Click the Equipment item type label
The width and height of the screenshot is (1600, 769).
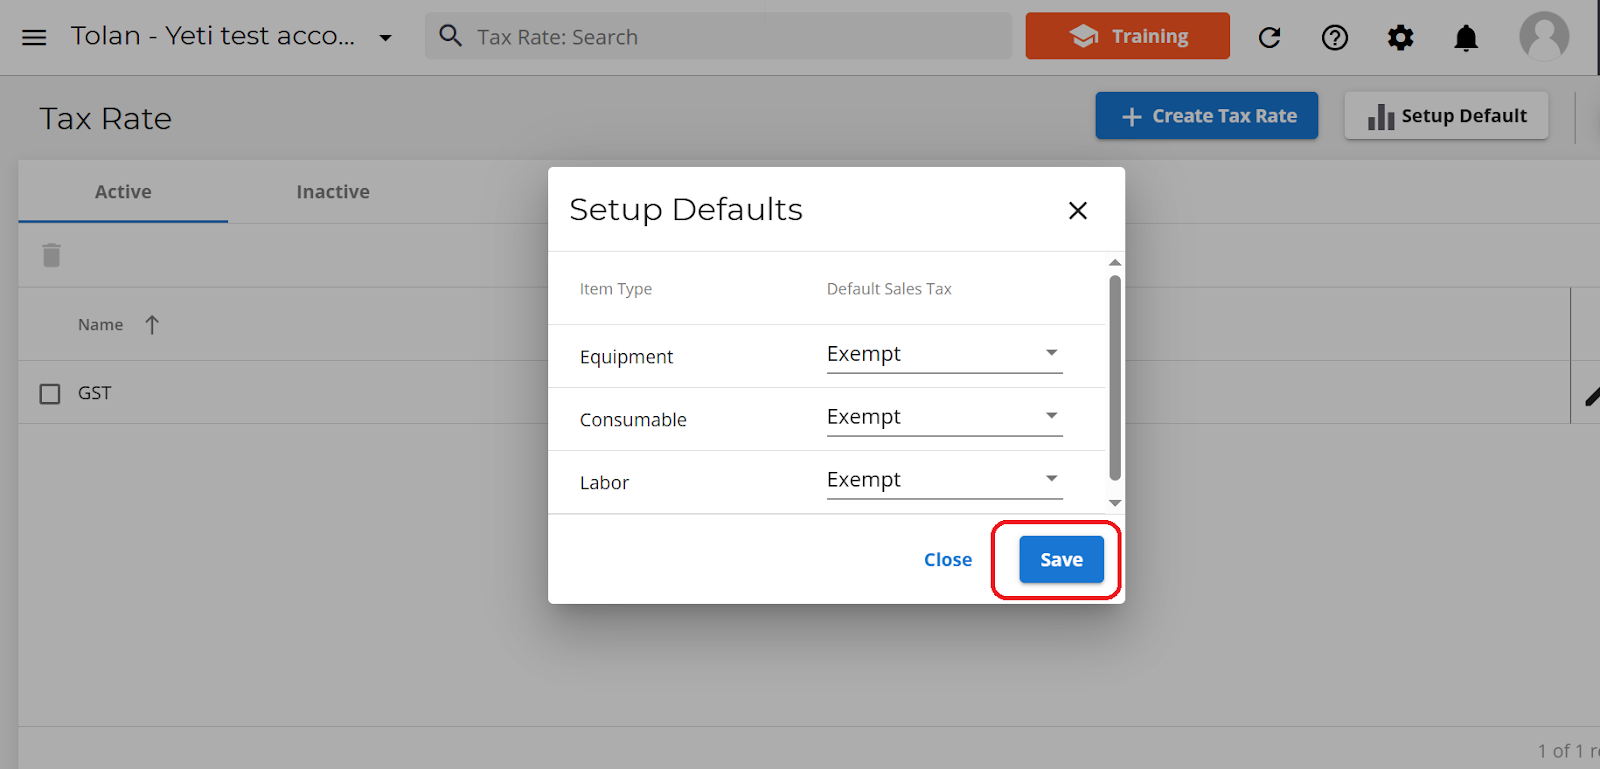626,357
